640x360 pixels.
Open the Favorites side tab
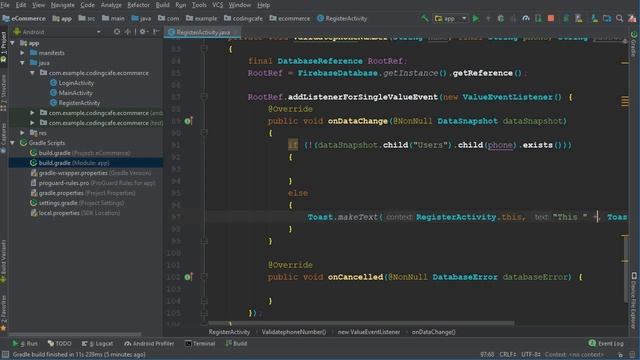pos(4,313)
